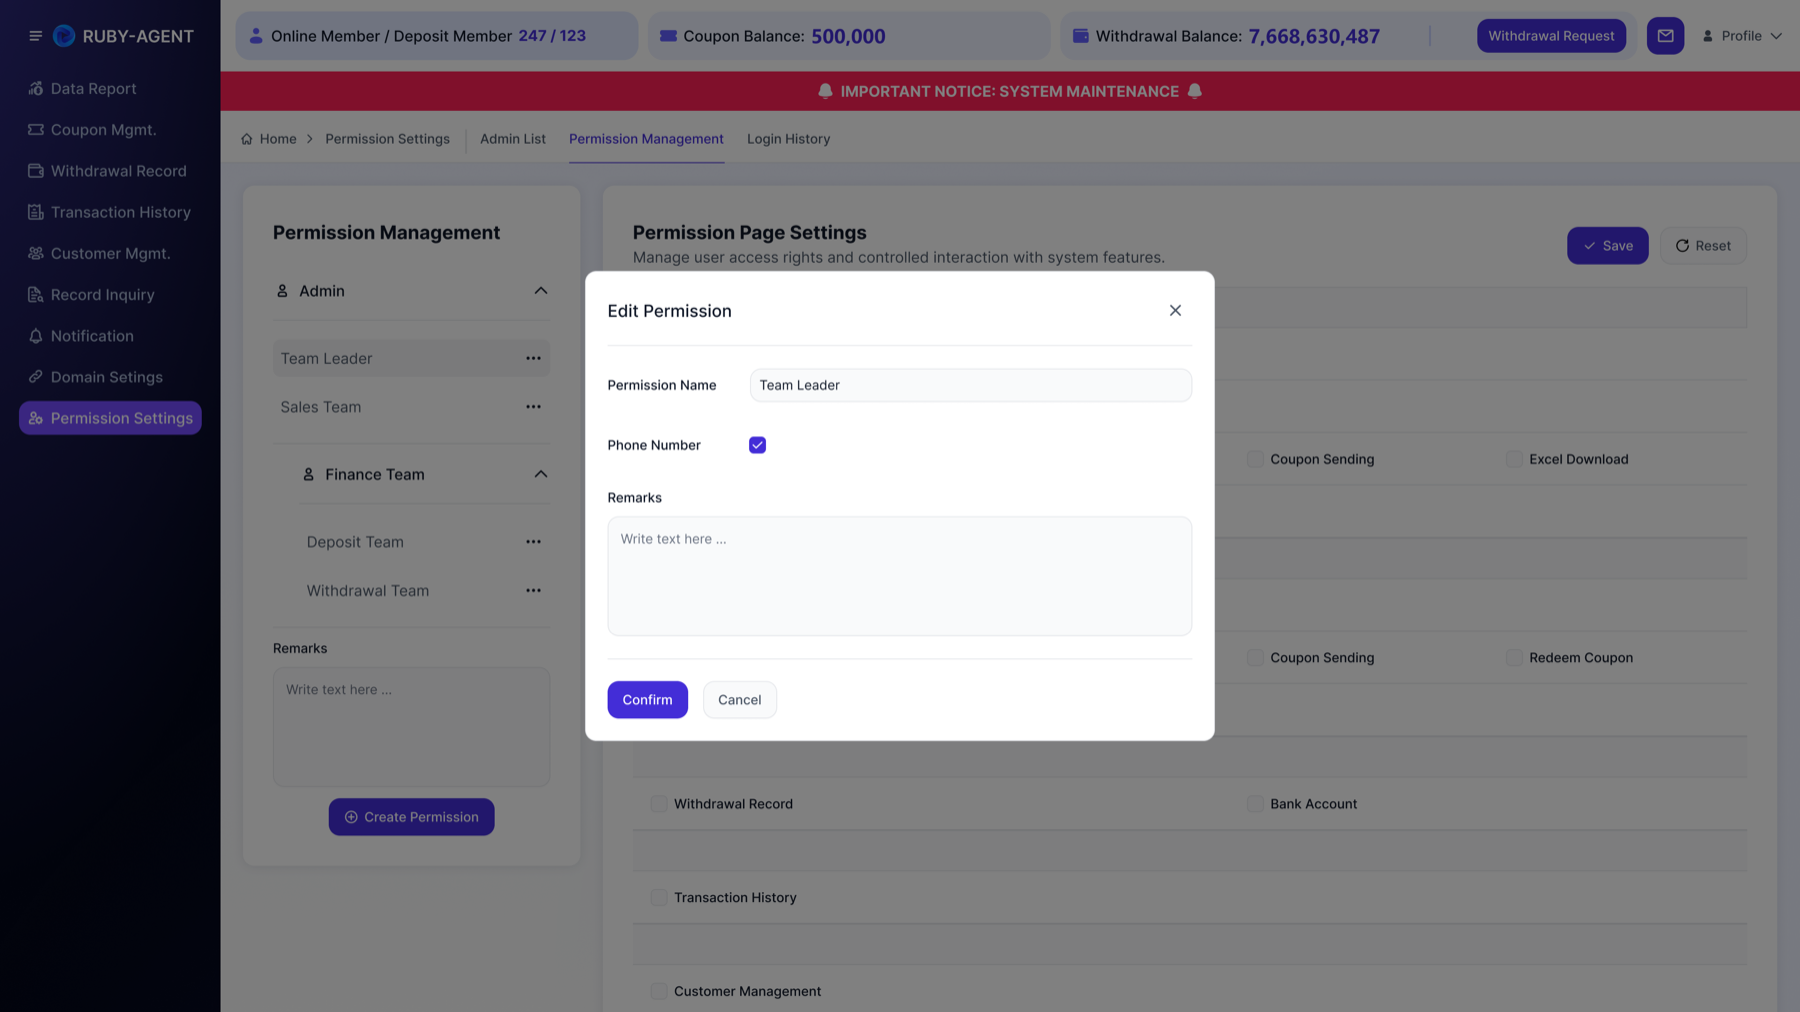Check the Bank Account checkbox
Screen dimensions: 1800x1012
1255,804
